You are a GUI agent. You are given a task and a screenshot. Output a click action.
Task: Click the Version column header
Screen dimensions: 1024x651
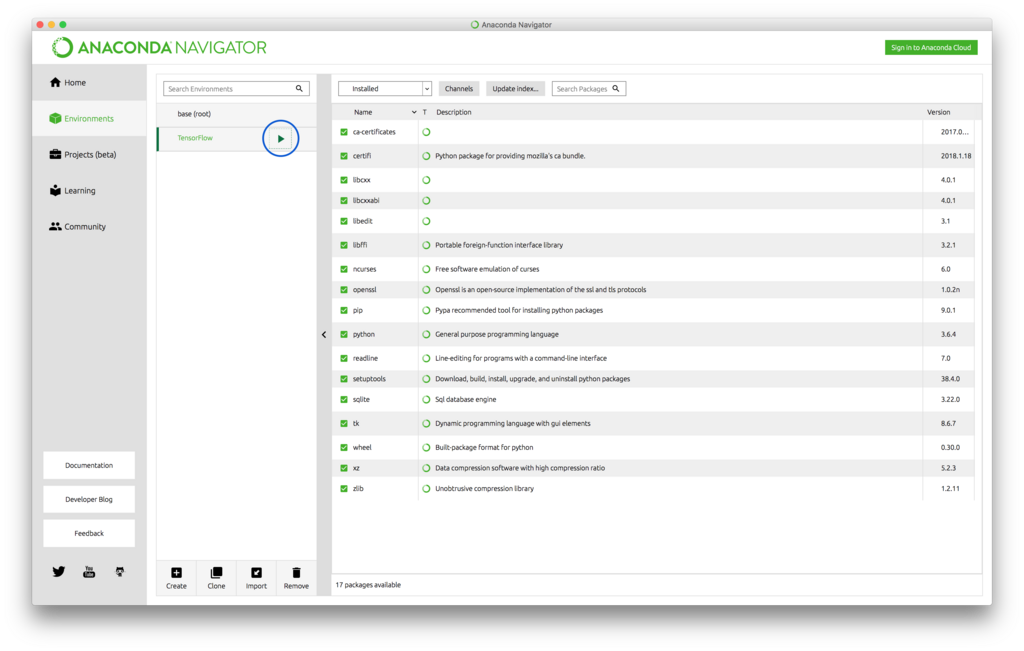(938, 112)
